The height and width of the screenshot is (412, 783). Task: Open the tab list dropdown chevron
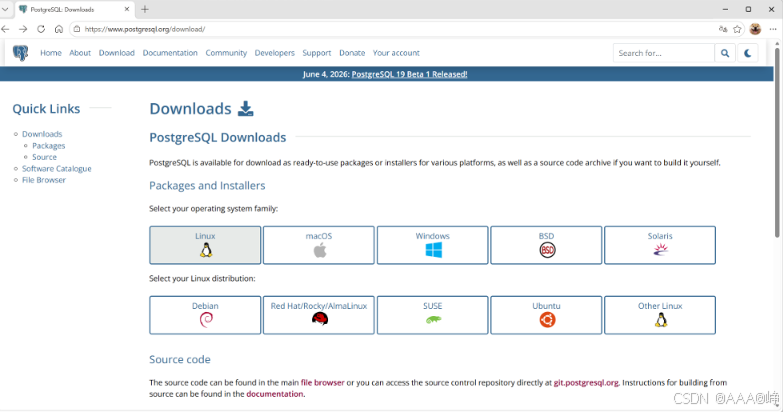5,9
